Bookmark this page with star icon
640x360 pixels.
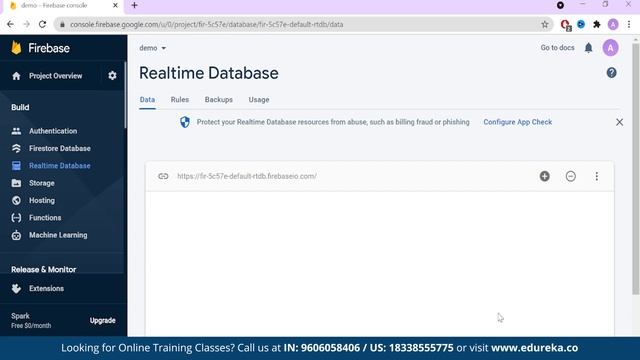point(544,24)
